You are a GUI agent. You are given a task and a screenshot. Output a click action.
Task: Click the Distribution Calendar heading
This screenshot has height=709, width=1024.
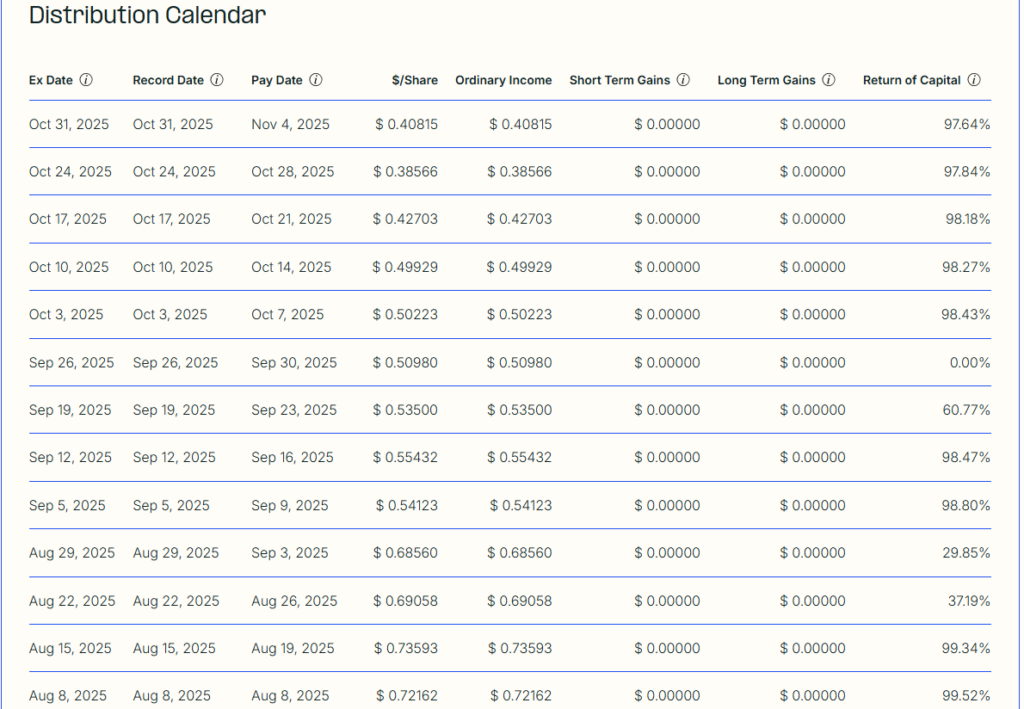pyautogui.click(x=147, y=16)
